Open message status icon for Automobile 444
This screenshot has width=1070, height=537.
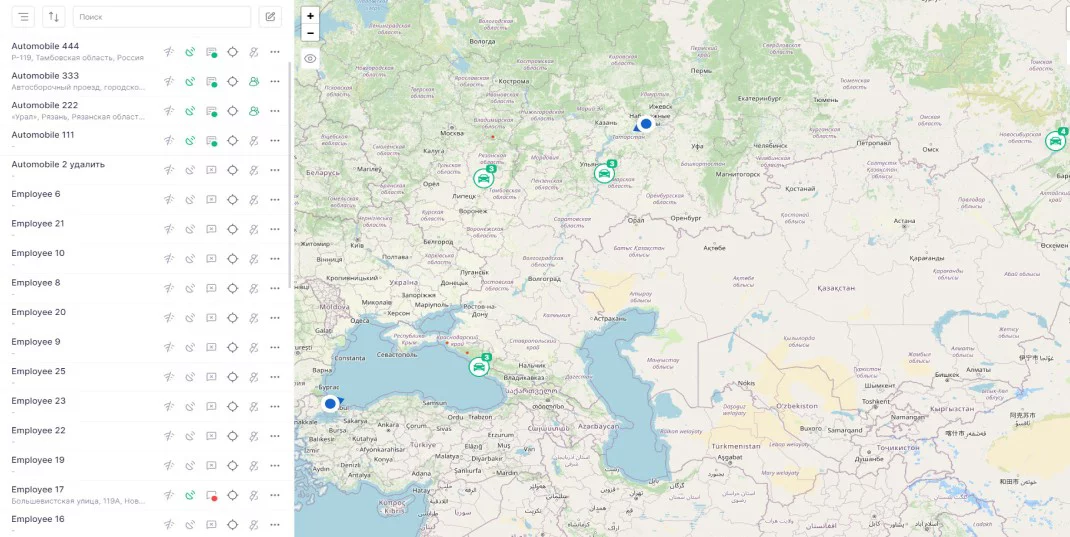coord(212,52)
